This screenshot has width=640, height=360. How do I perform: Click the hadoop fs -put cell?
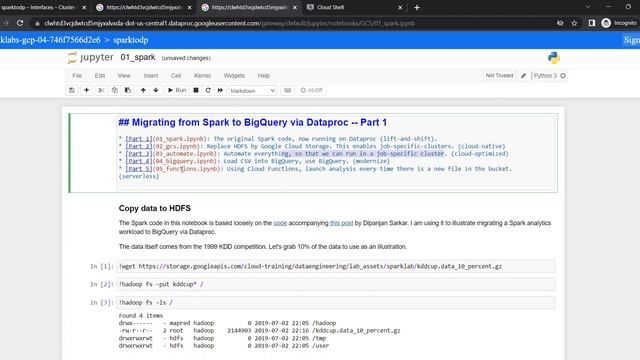[336, 284]
